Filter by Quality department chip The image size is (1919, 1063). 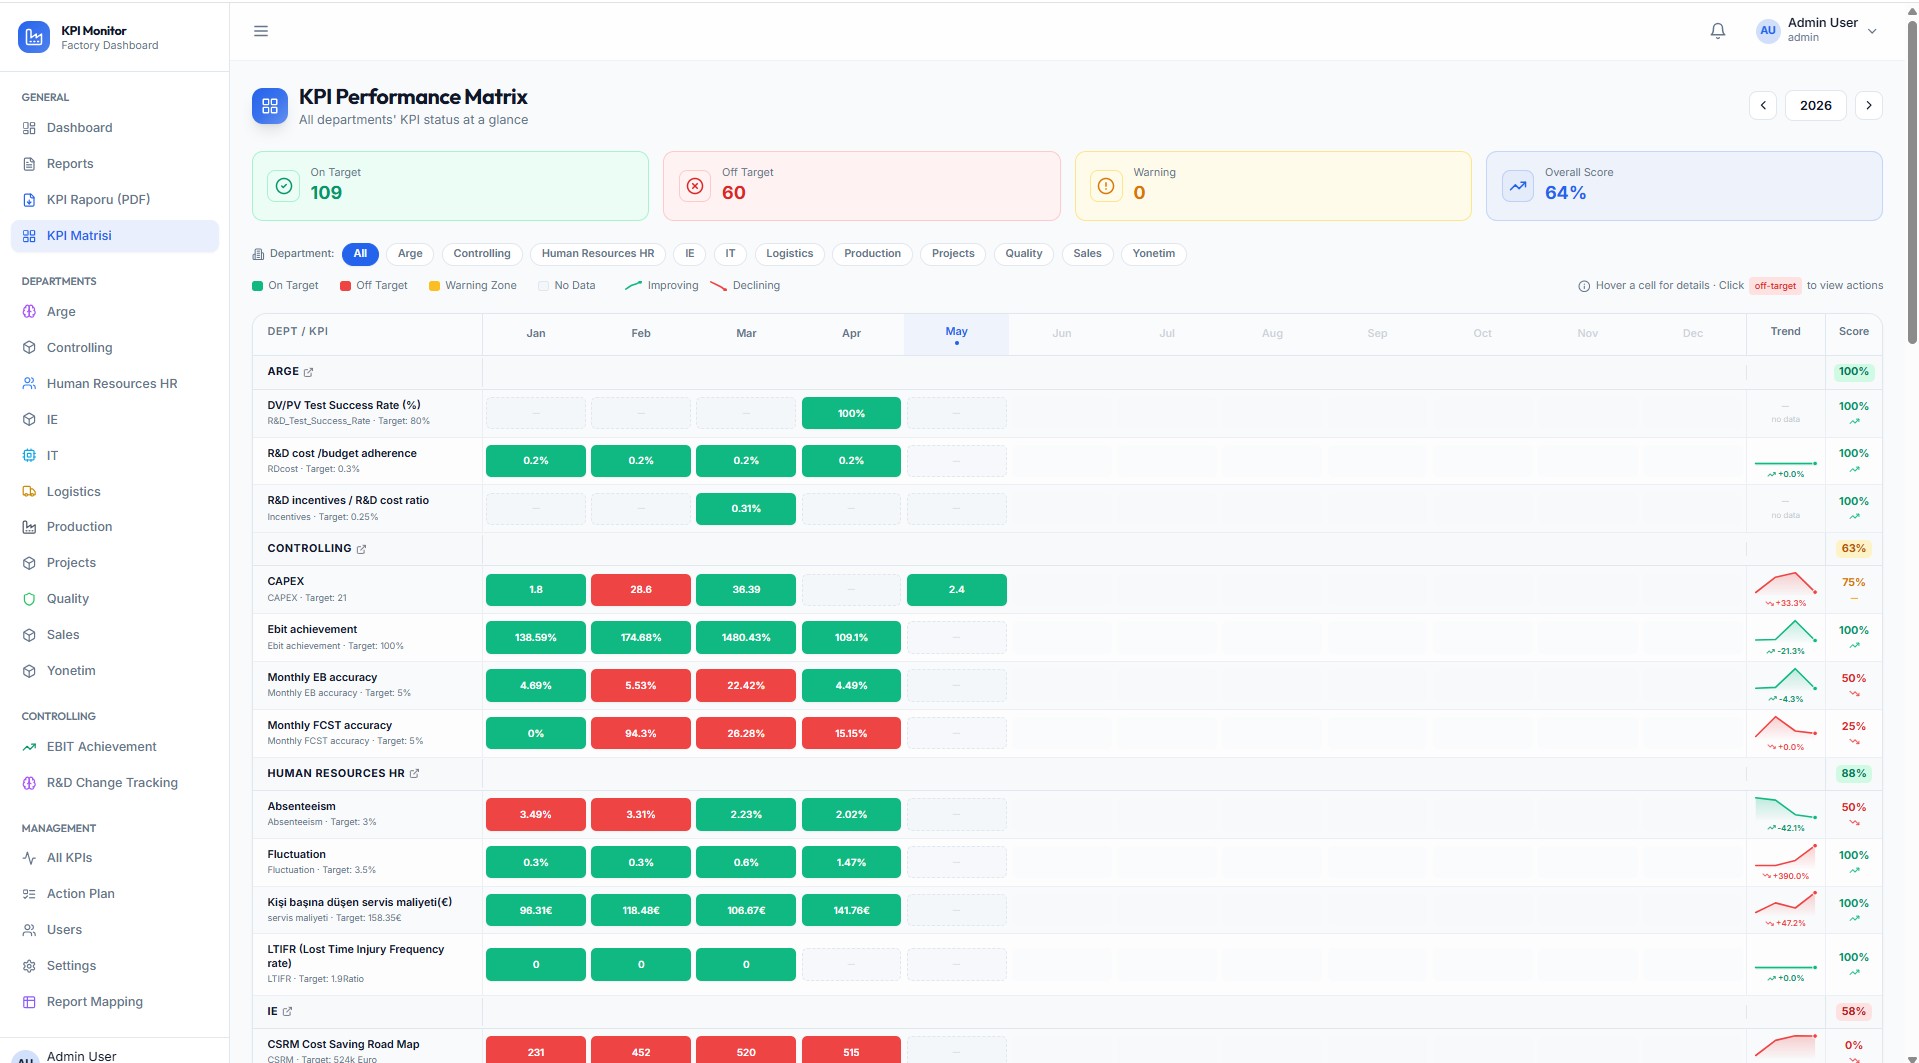click(x=1024, y=254)
